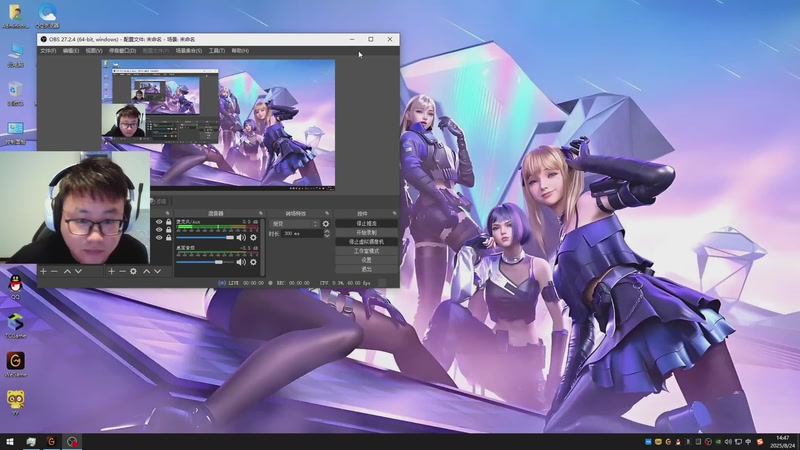This screenshot has height=450, width=800.
Task: Move the selected source up
Action: (x=146, y=271)
